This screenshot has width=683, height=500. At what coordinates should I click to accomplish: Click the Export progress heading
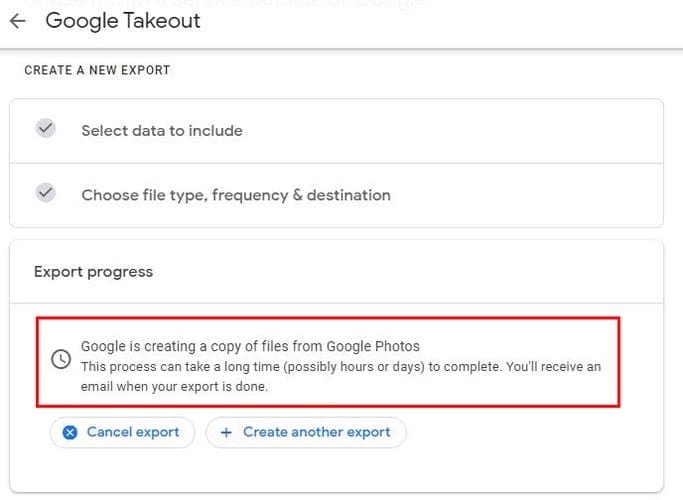coord(93,272)
